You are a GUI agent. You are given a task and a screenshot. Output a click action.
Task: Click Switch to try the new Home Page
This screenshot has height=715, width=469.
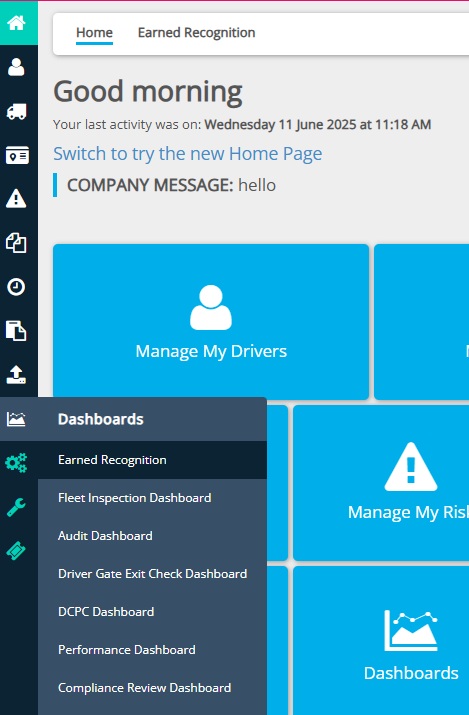coord(187,154)
